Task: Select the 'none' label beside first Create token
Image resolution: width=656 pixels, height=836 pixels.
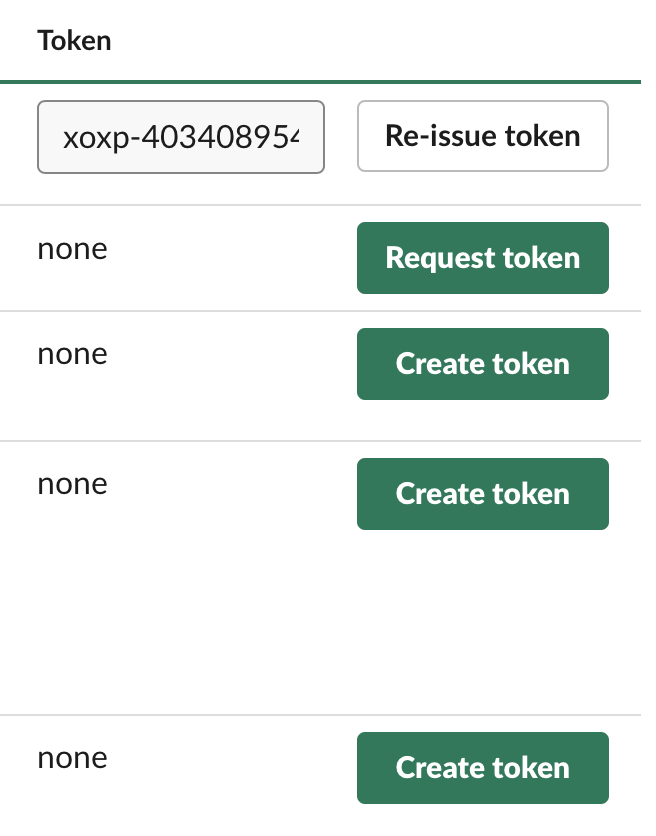Action: 73,355
